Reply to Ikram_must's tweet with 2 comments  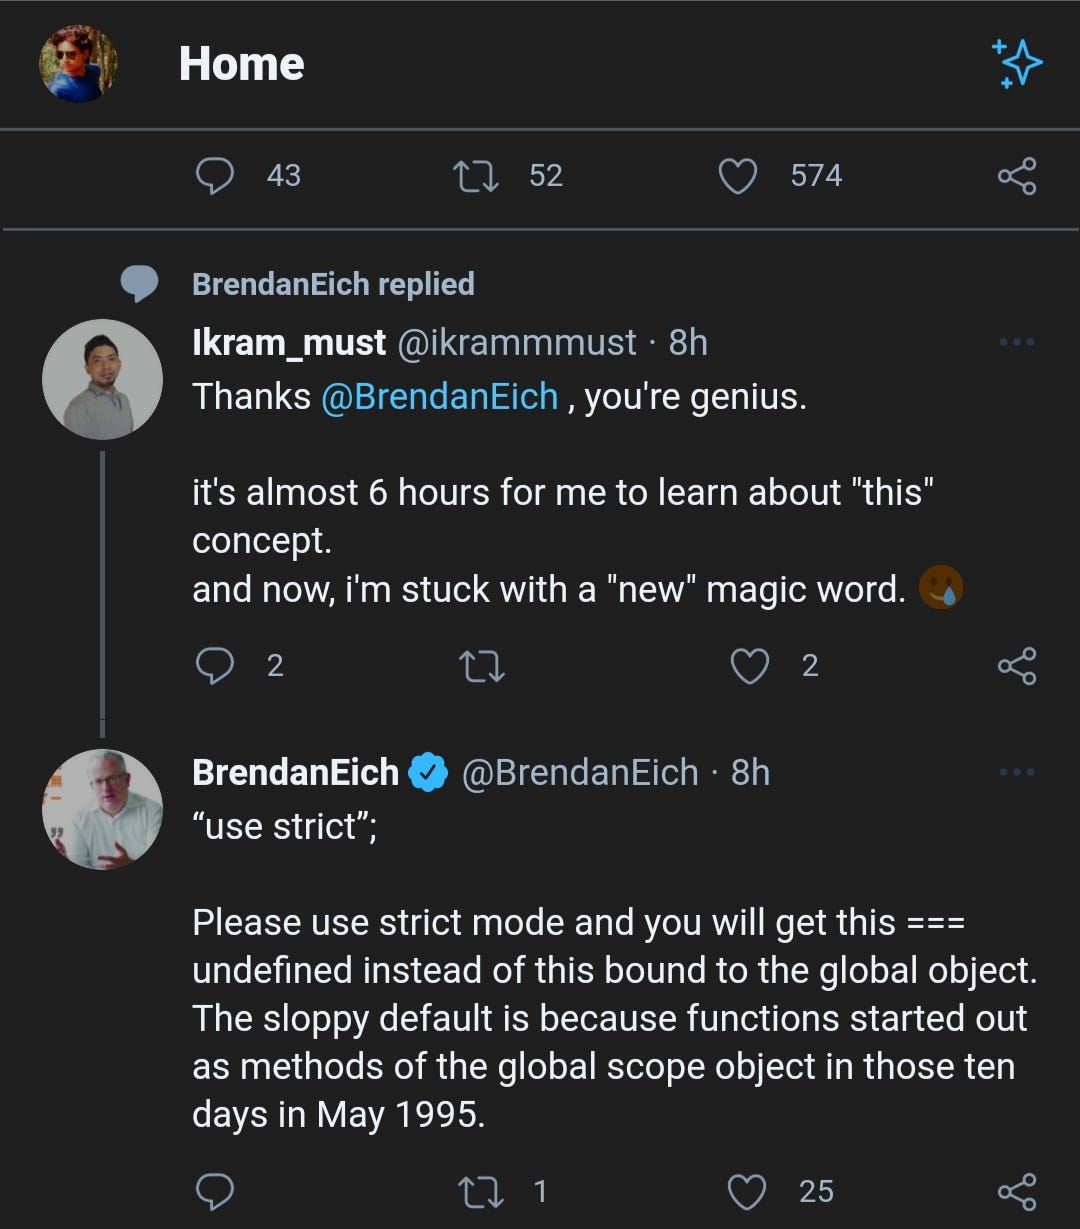click(x=214, y=666)
